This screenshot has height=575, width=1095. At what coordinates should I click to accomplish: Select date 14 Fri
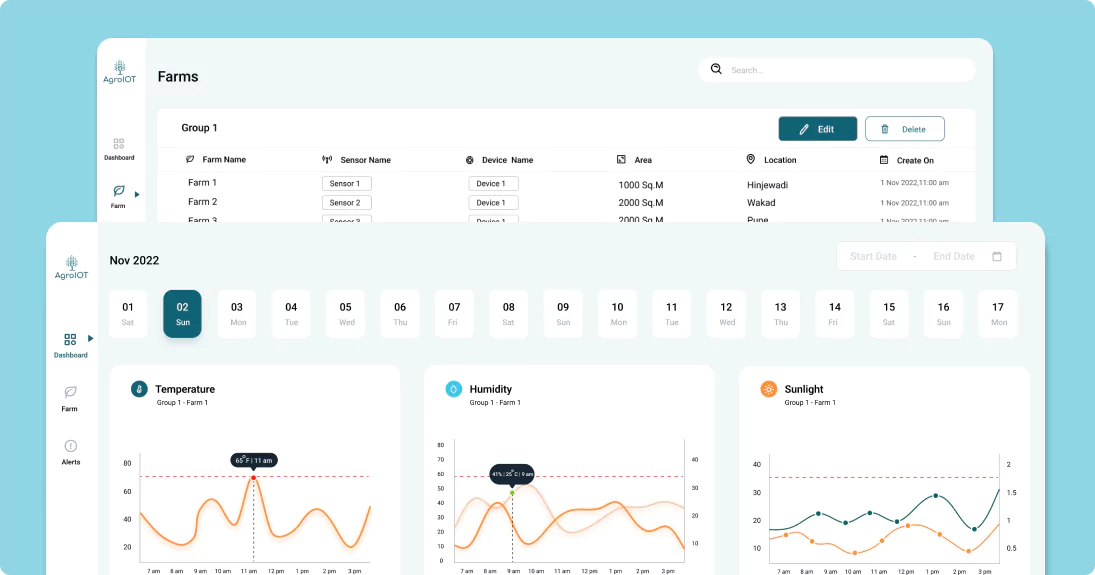835,314
